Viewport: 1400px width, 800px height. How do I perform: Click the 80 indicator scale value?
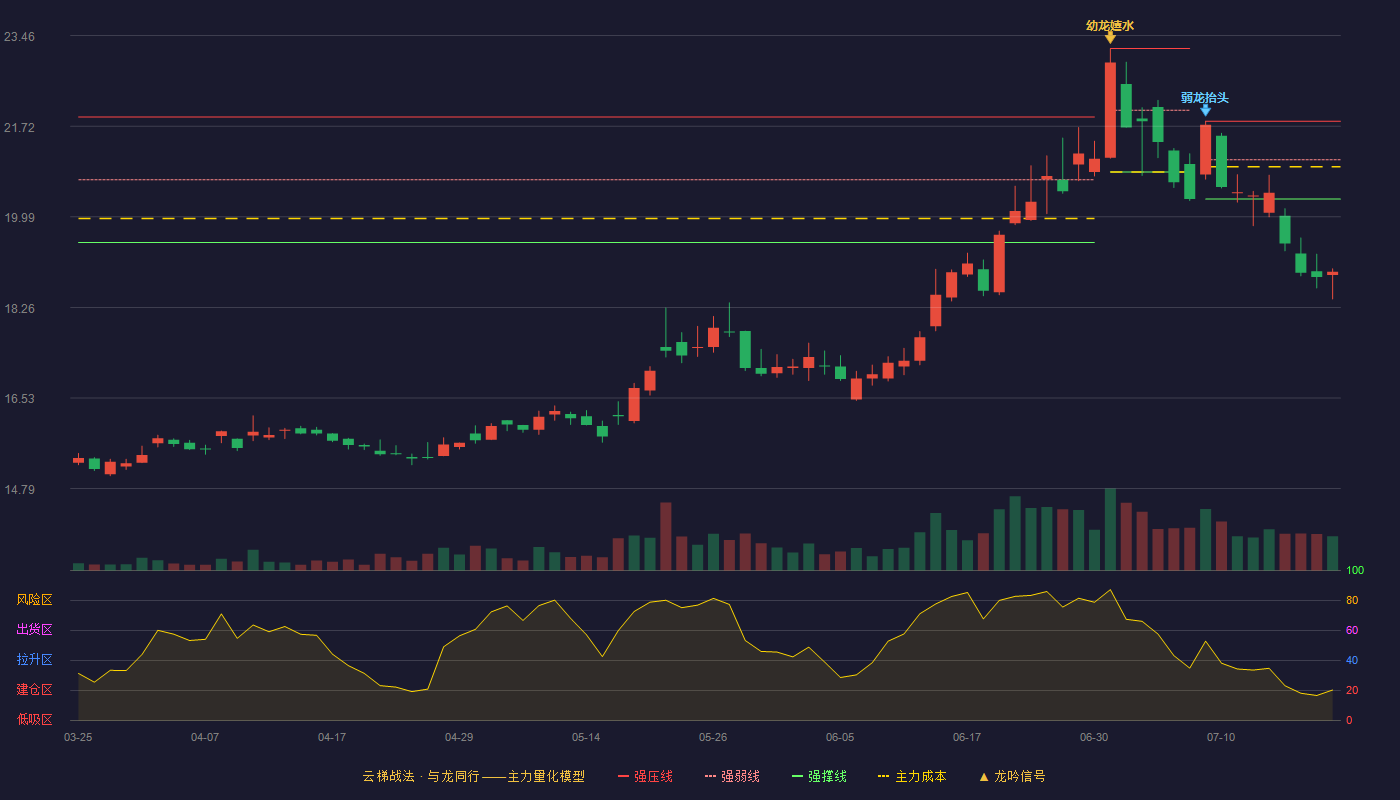coord(1352,600)
